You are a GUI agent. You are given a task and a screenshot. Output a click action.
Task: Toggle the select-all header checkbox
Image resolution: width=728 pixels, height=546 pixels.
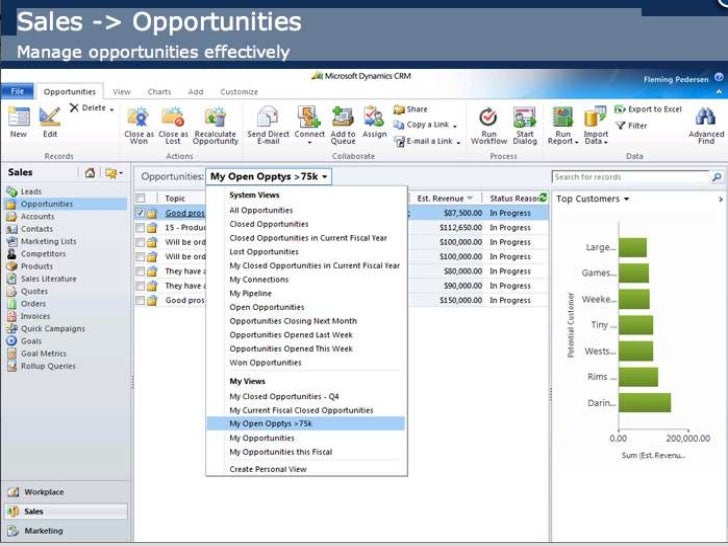point(140,198)
